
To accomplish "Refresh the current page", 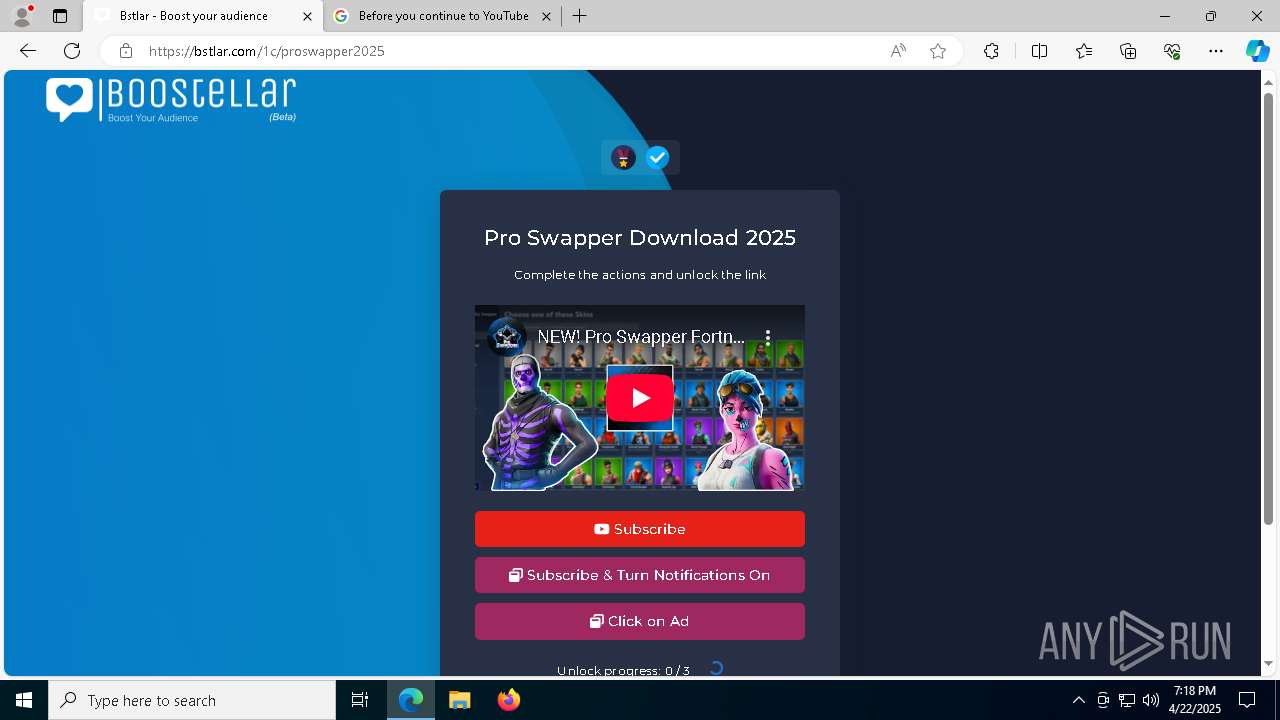I will (72, 51).
